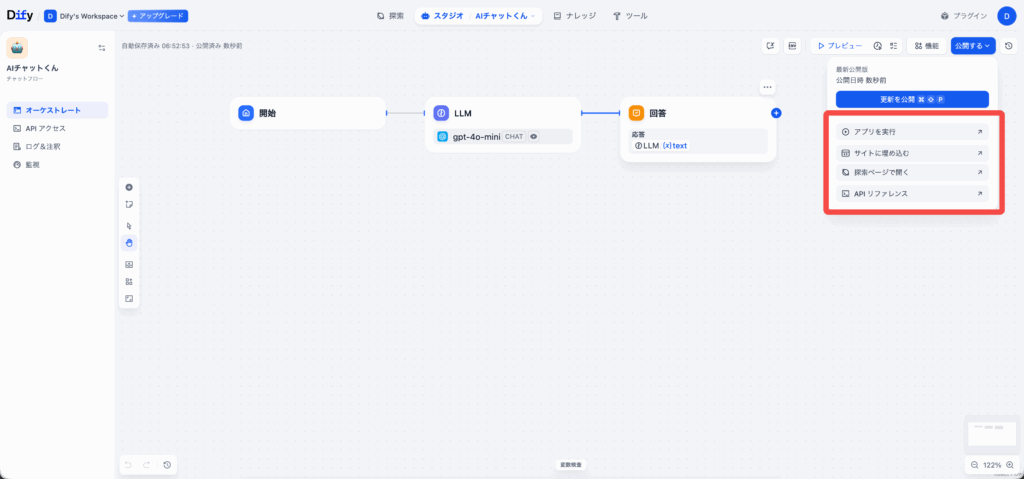The height and width of the screenshot is (479, 1024).
Task: Click the undo arrow icon
Action: point(128,465)
